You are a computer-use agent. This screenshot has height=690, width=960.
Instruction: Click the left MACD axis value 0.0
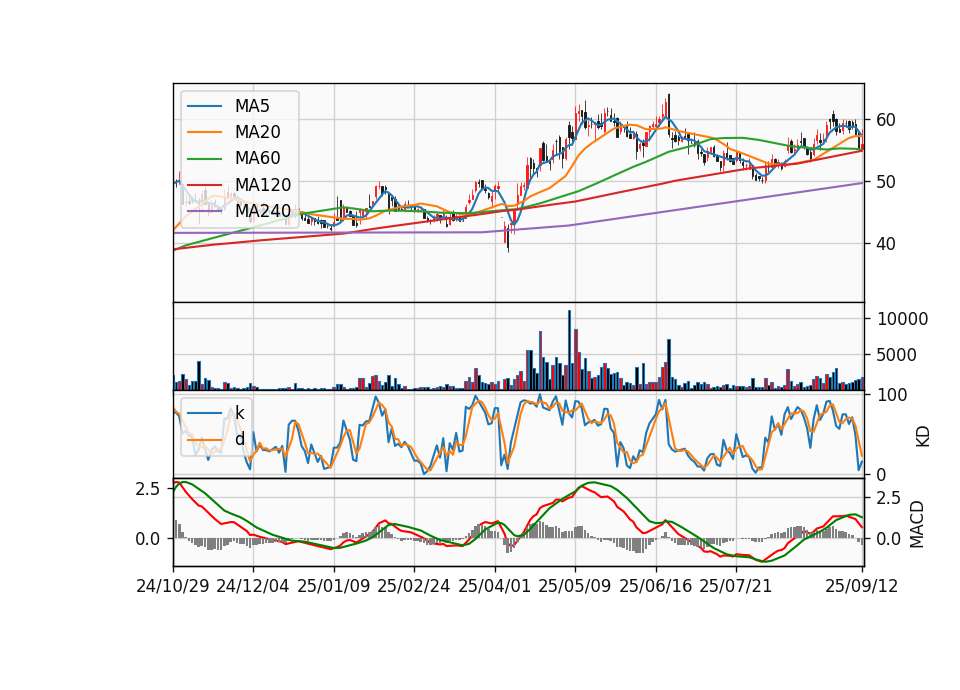point(148,539)
